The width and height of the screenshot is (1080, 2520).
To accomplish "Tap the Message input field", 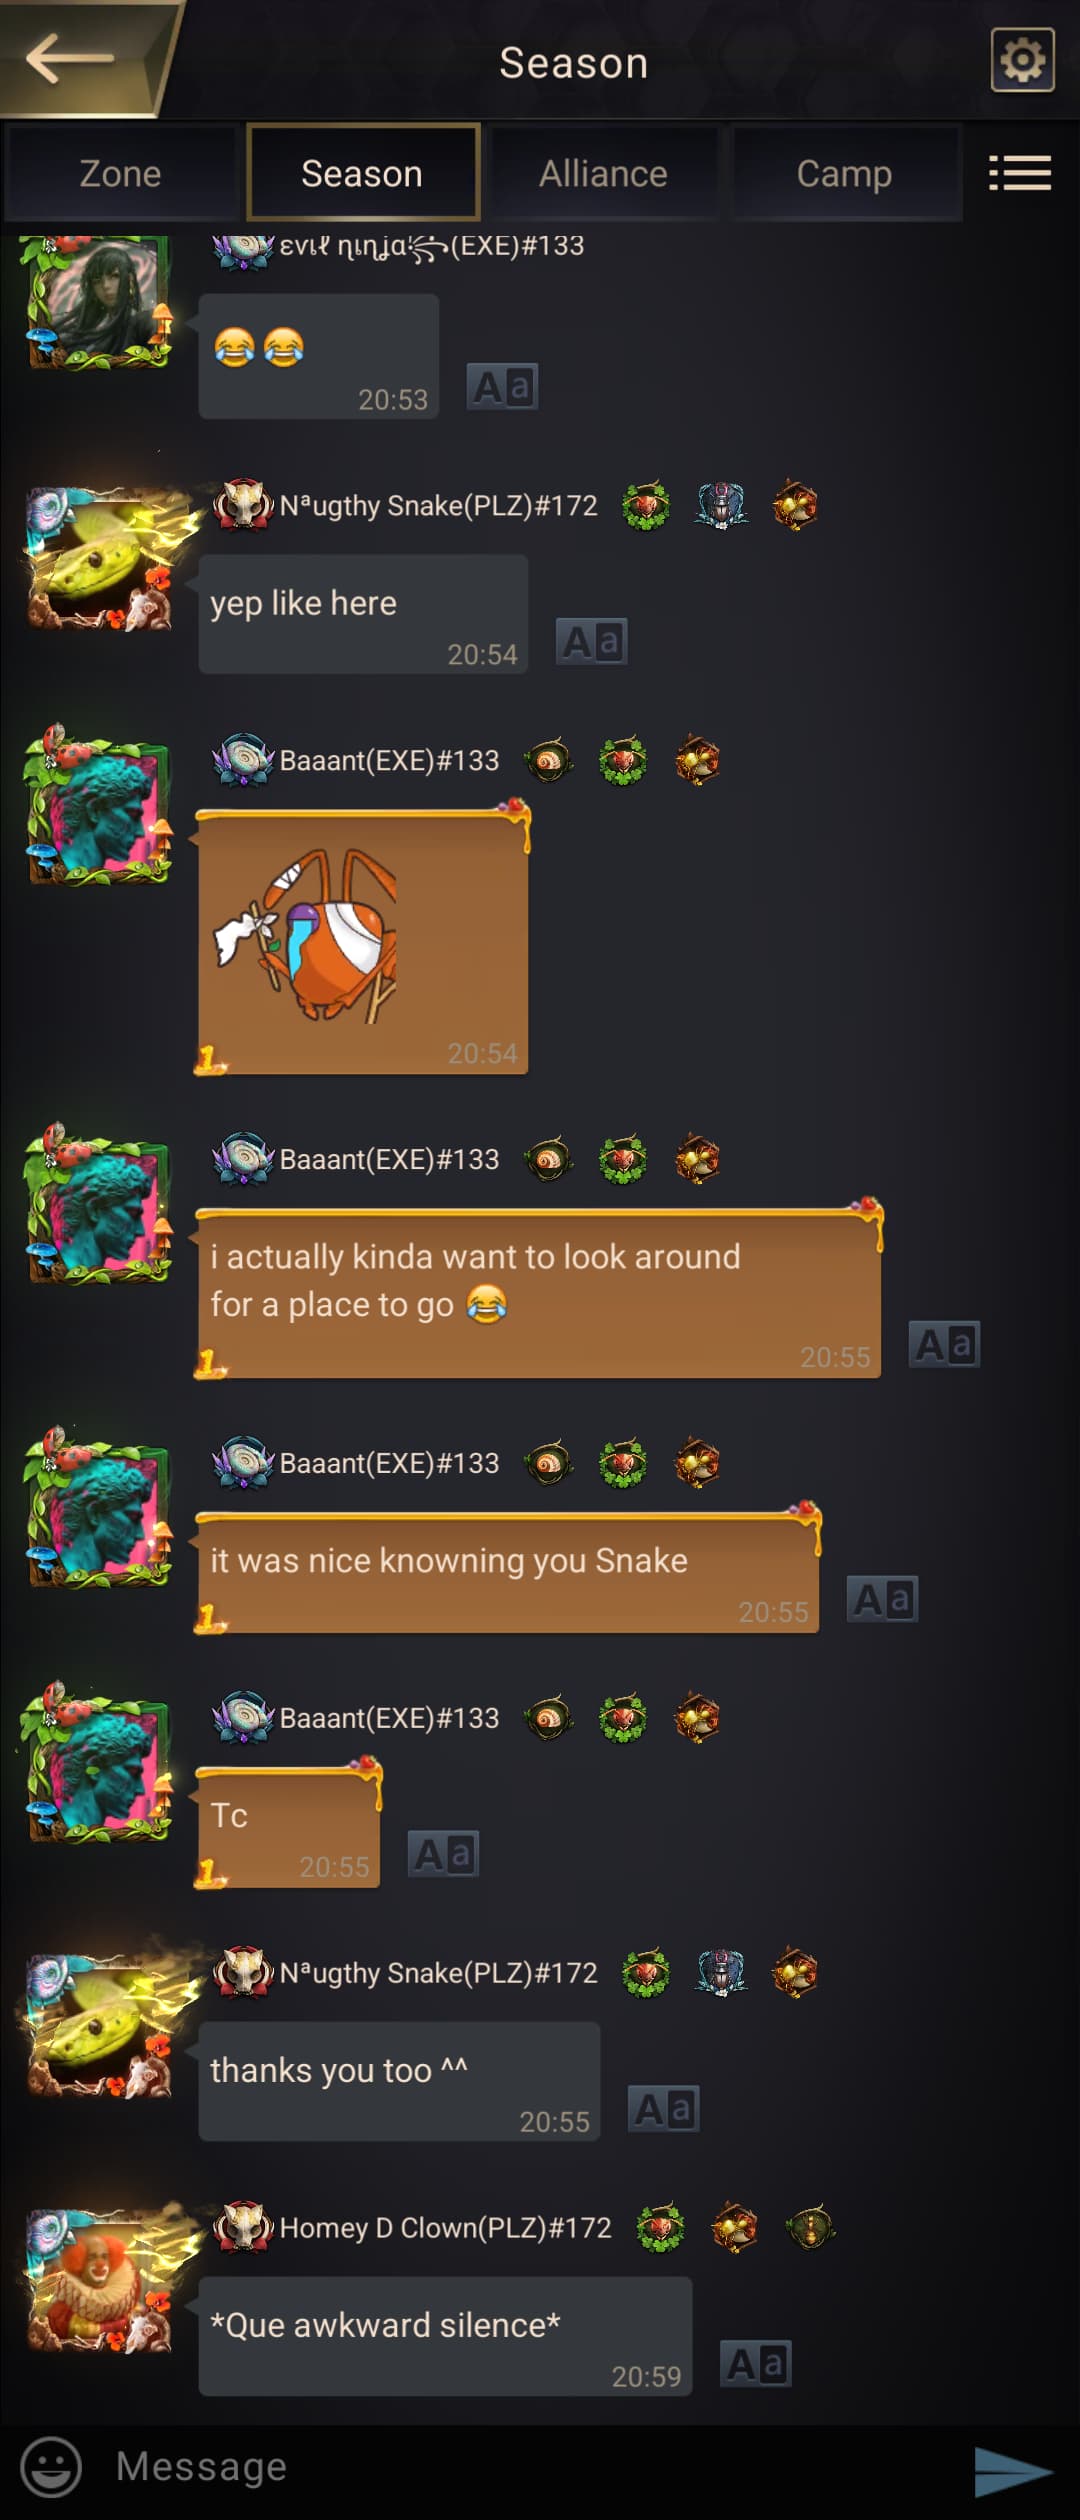I will (x=520, y=2467).
